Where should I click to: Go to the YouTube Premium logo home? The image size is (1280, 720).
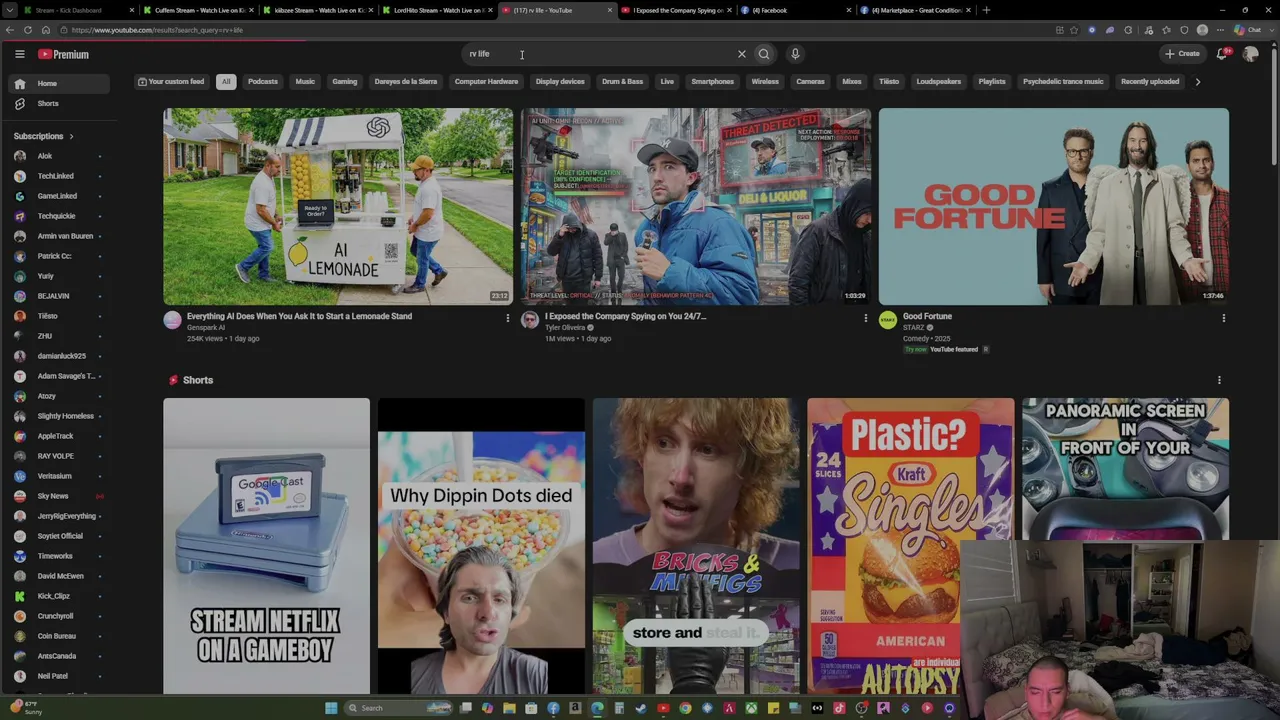[x=64, y=54]
